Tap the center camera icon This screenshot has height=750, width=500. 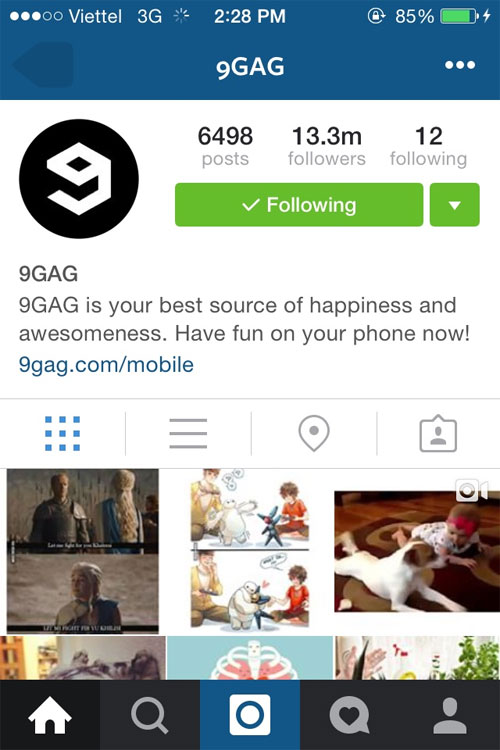click(250, 715)
